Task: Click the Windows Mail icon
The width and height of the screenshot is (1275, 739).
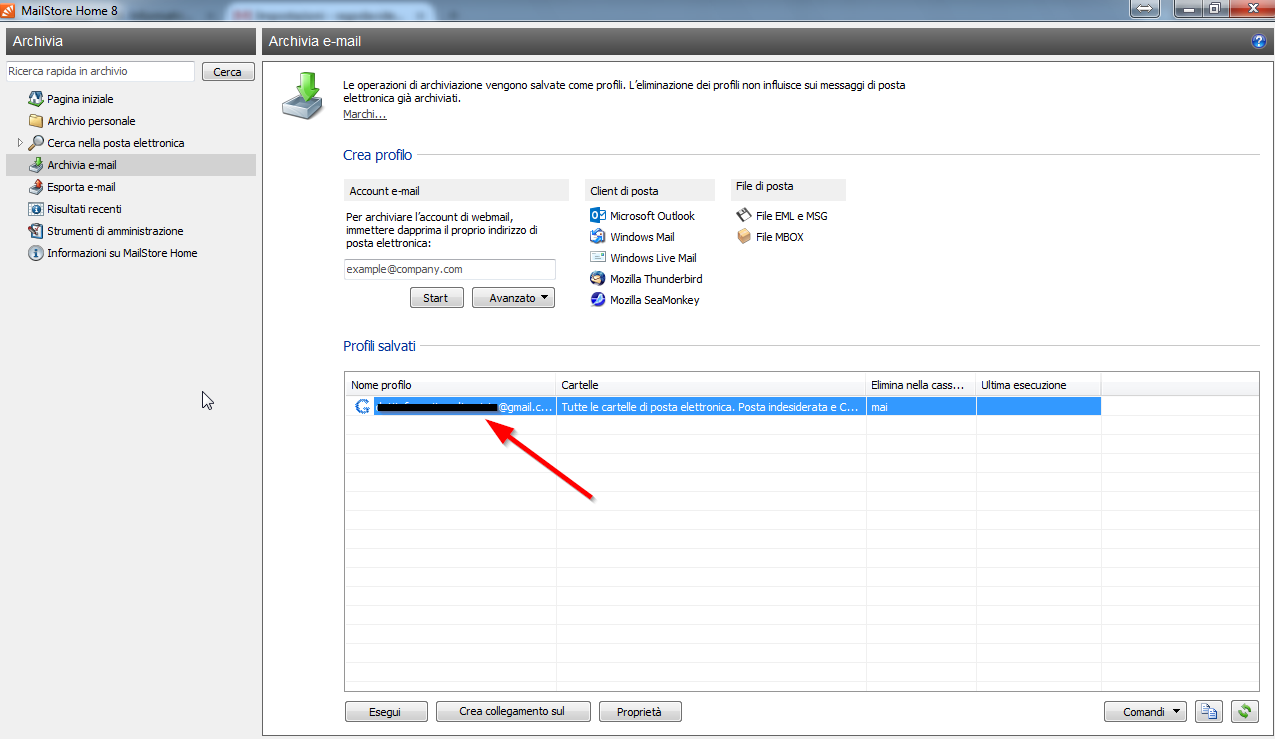Action: tap(598, 237)
